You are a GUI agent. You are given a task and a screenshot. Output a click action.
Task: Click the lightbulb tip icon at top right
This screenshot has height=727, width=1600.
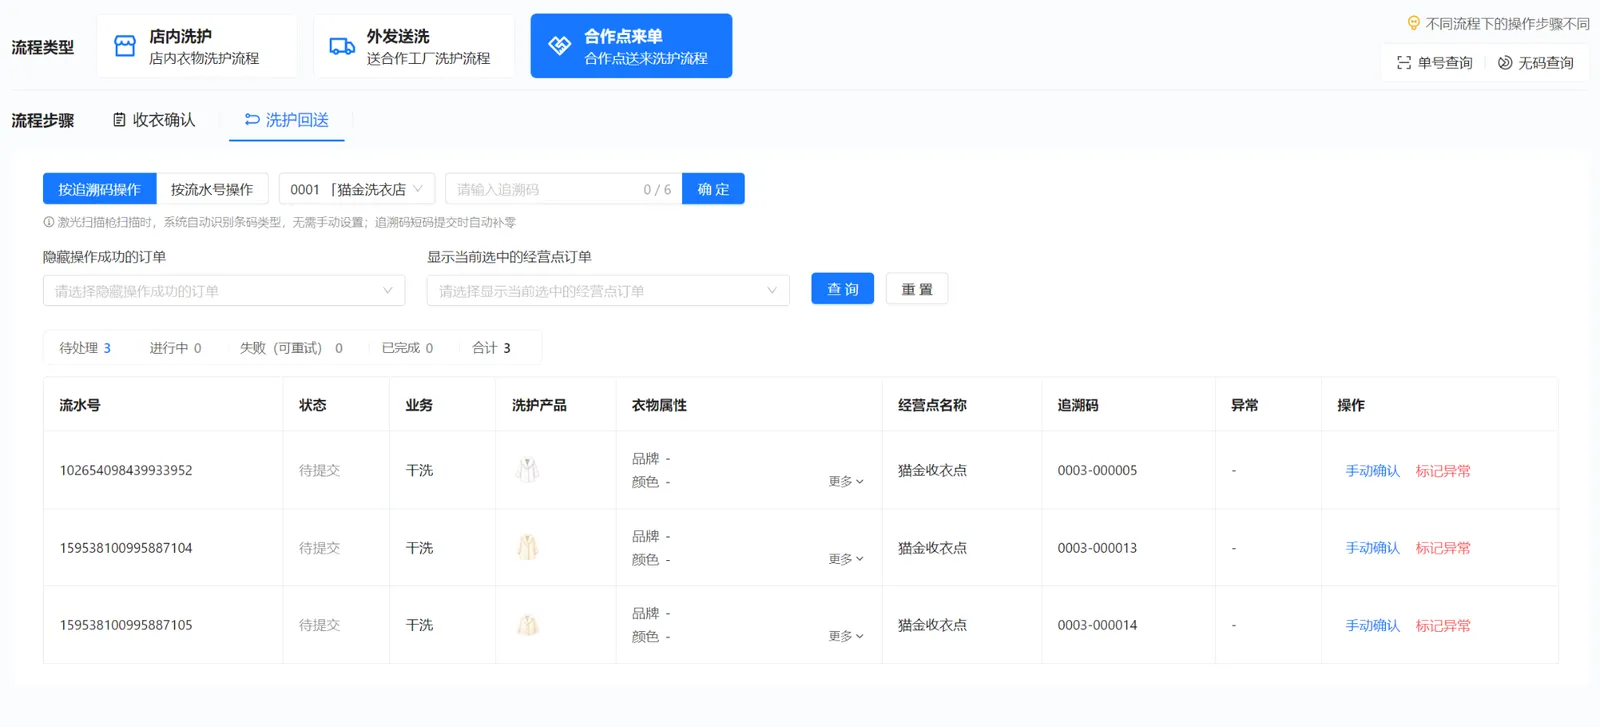1413,23
